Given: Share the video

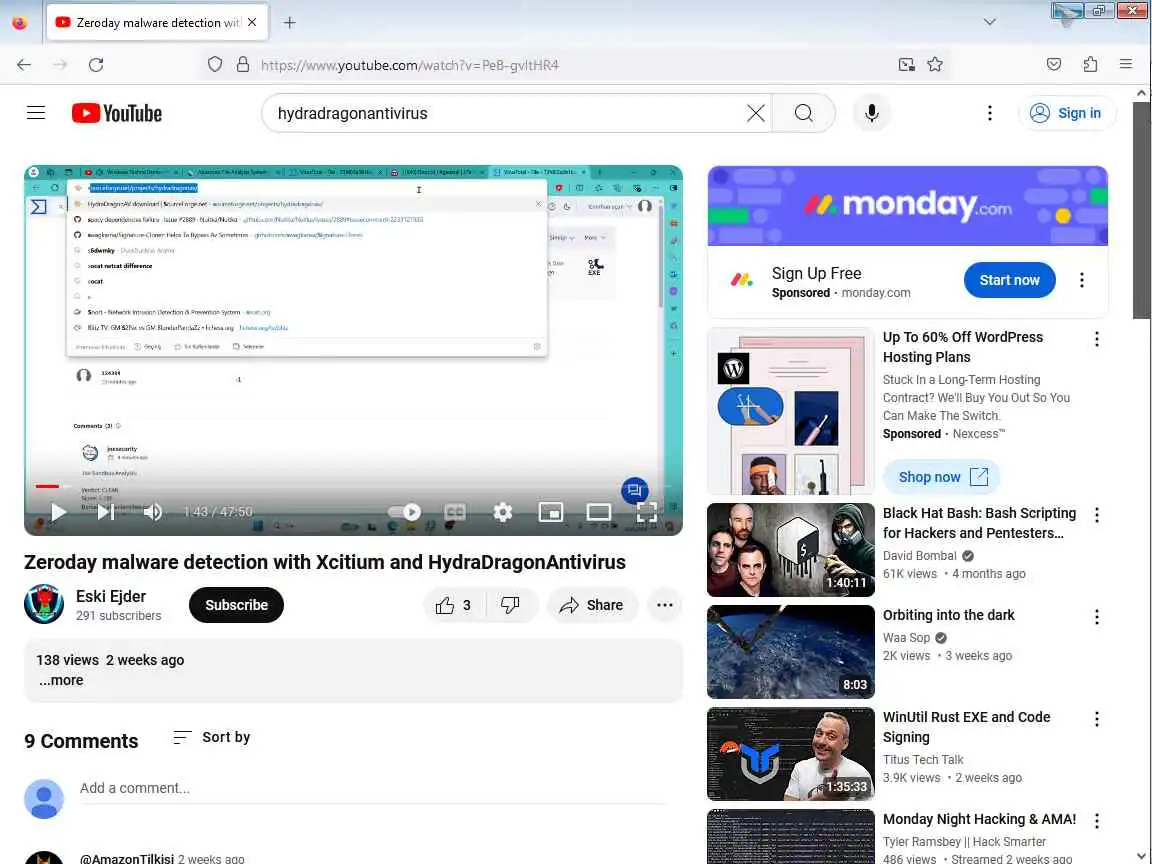Looking at the screenshot, I should pyautogui.click(x=592, y=605).
